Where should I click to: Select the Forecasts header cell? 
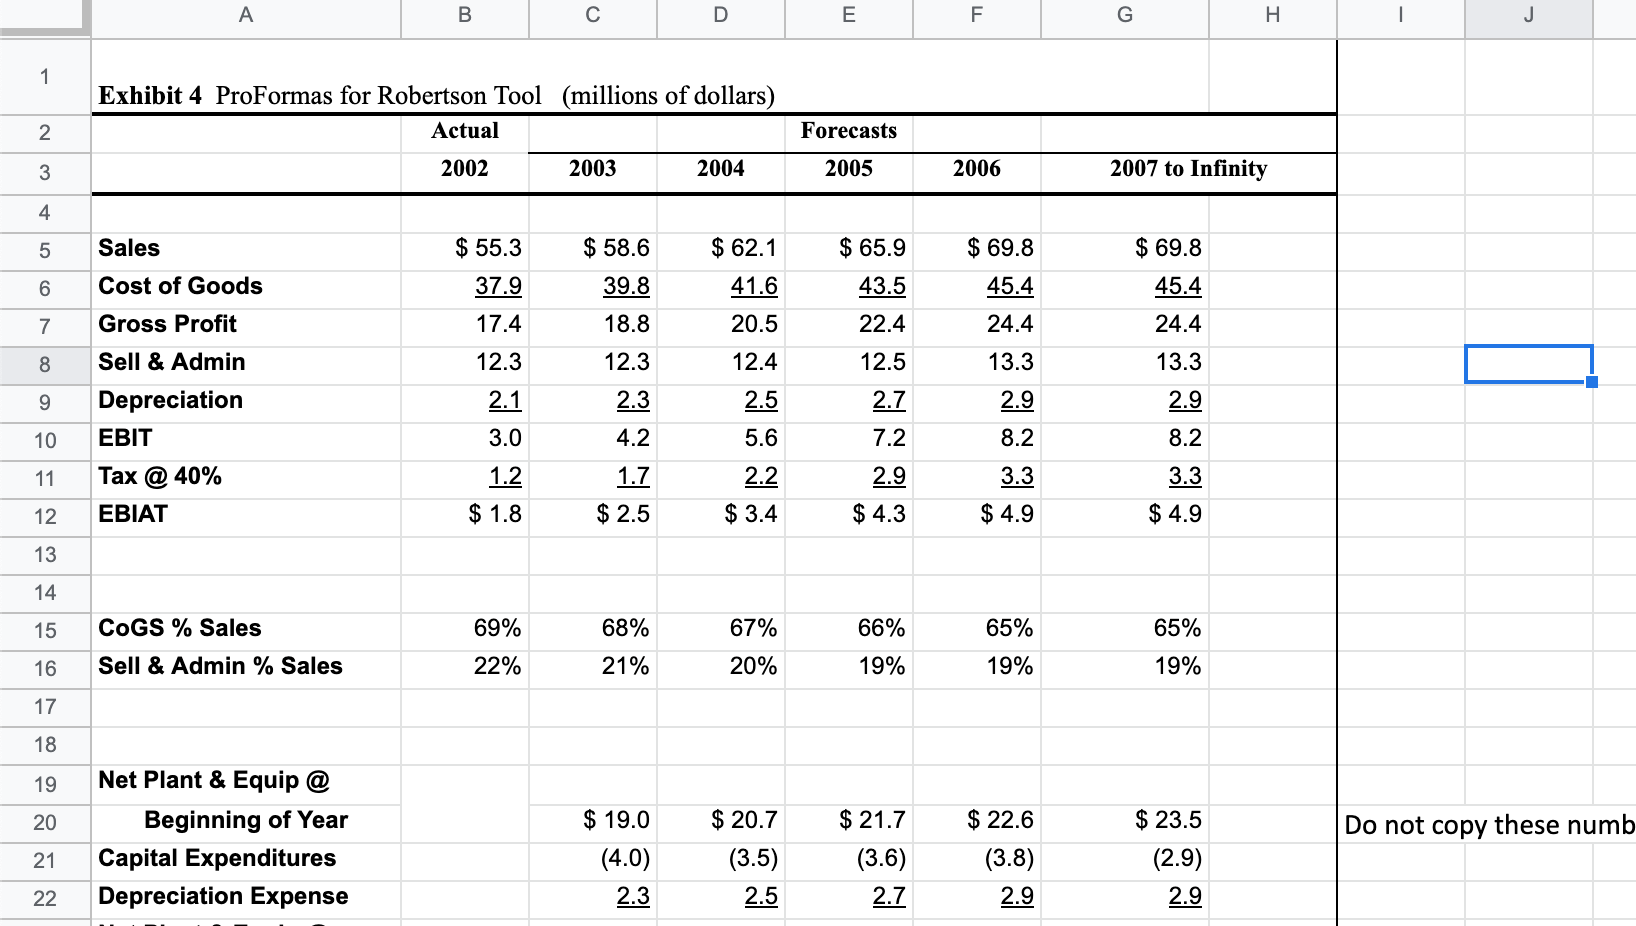click(848, 131)
